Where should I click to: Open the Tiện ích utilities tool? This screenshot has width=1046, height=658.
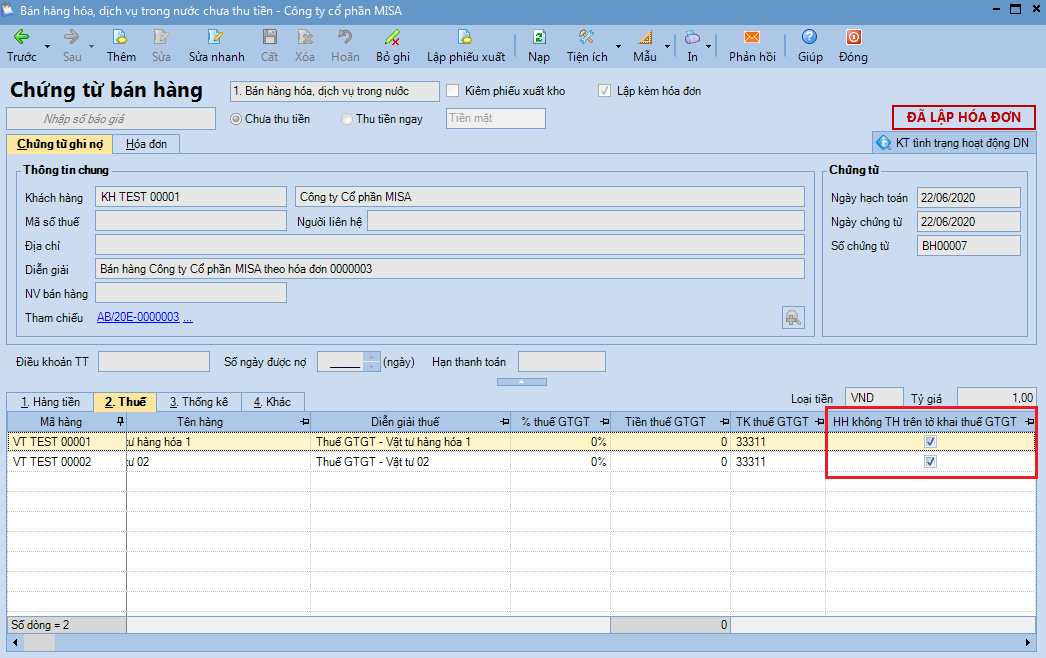(x=587, y=46)
